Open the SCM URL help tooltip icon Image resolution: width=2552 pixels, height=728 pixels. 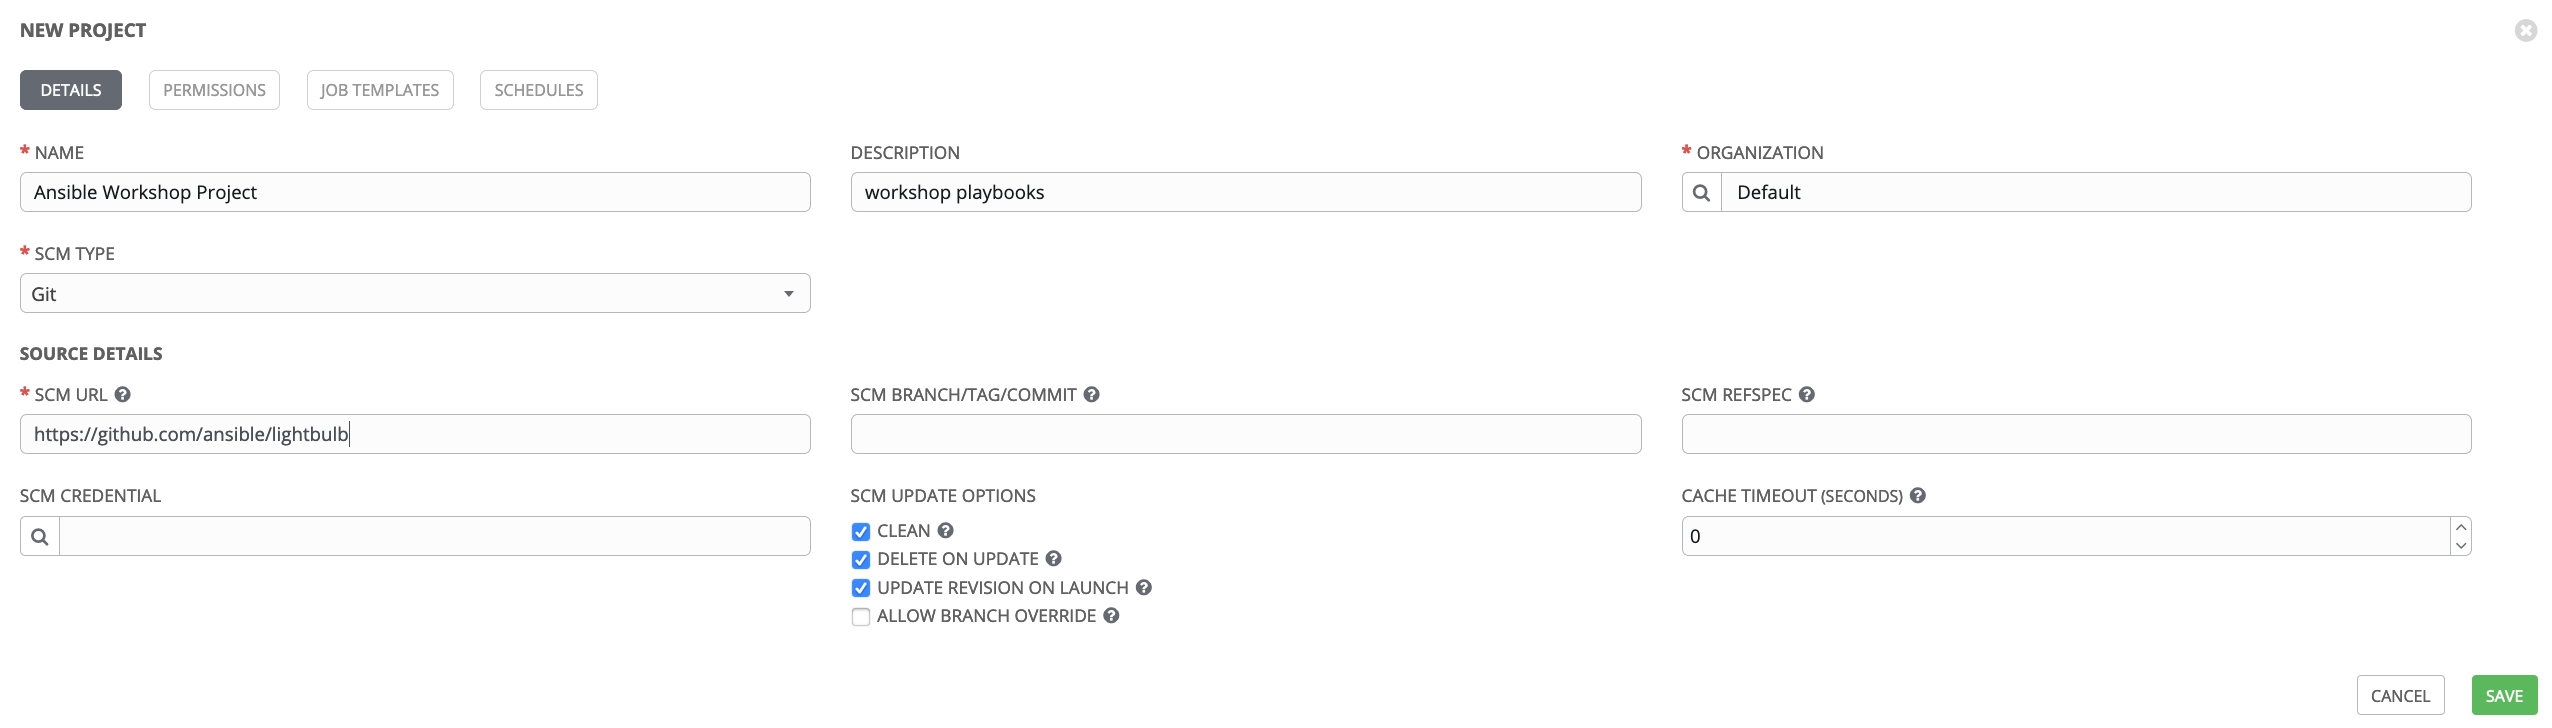(x=122, y=394)
